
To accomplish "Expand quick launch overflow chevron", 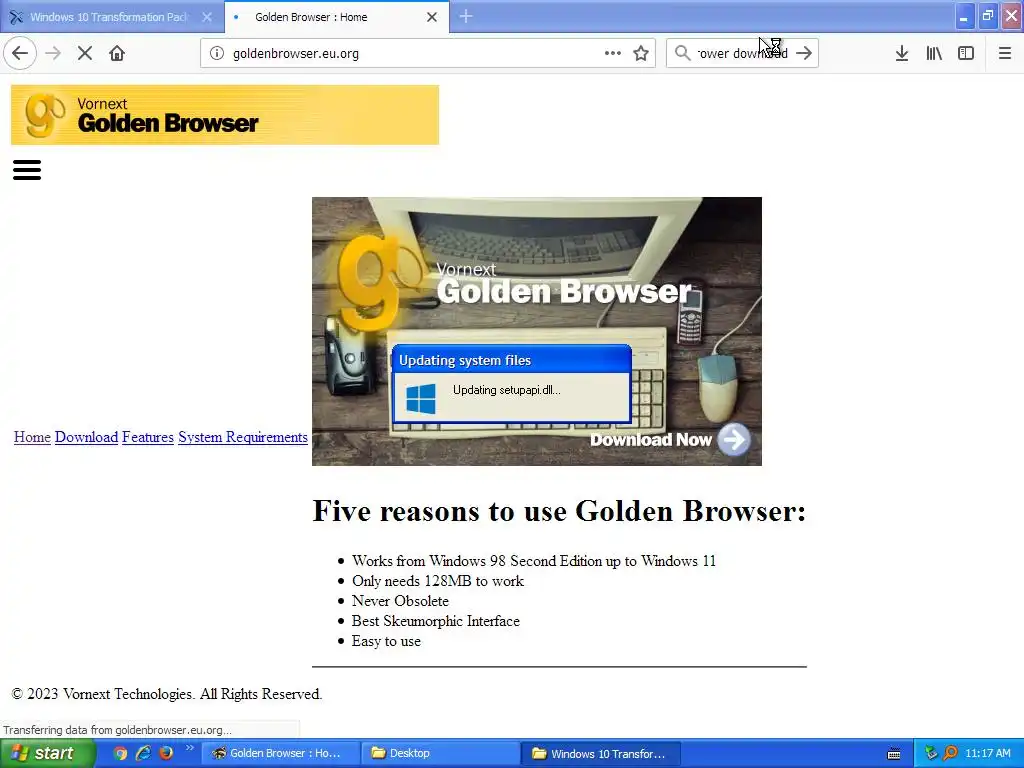I will pyautogui.click(x=189, y=748).
